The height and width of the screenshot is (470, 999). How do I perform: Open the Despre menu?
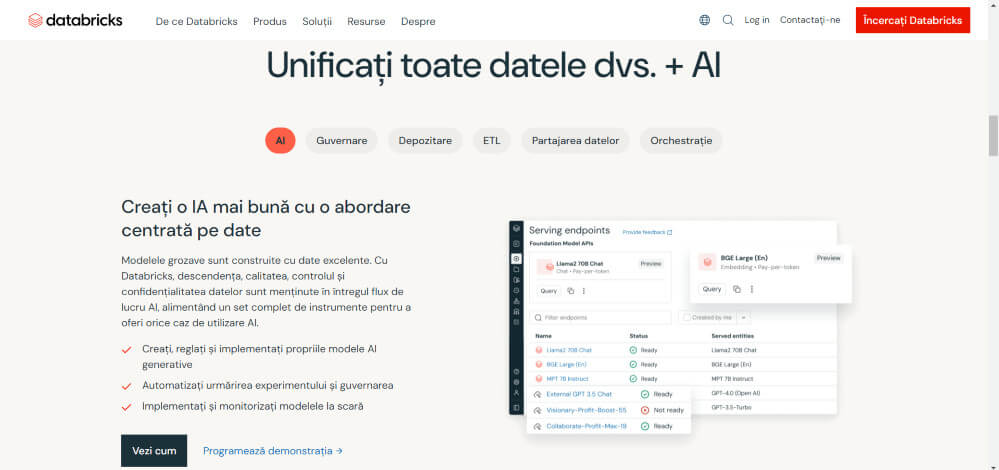(419, 21)
